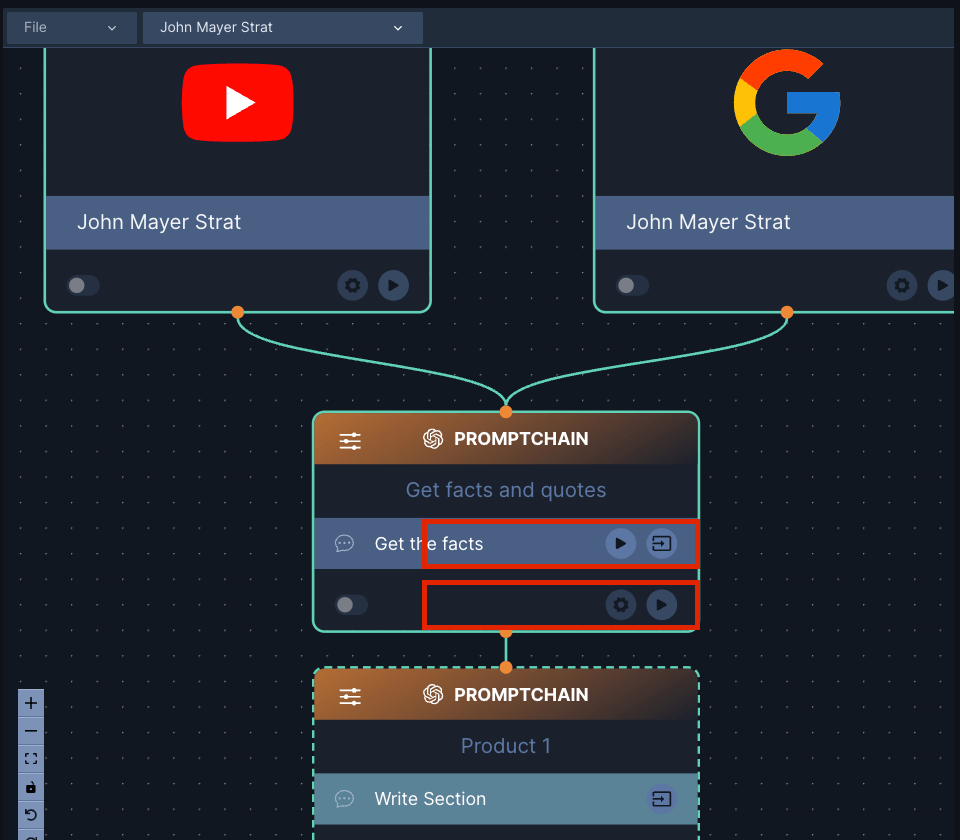The image size is (960, 840).
Task: Toggle the switch on the Google node
Action: pos(632,286)
